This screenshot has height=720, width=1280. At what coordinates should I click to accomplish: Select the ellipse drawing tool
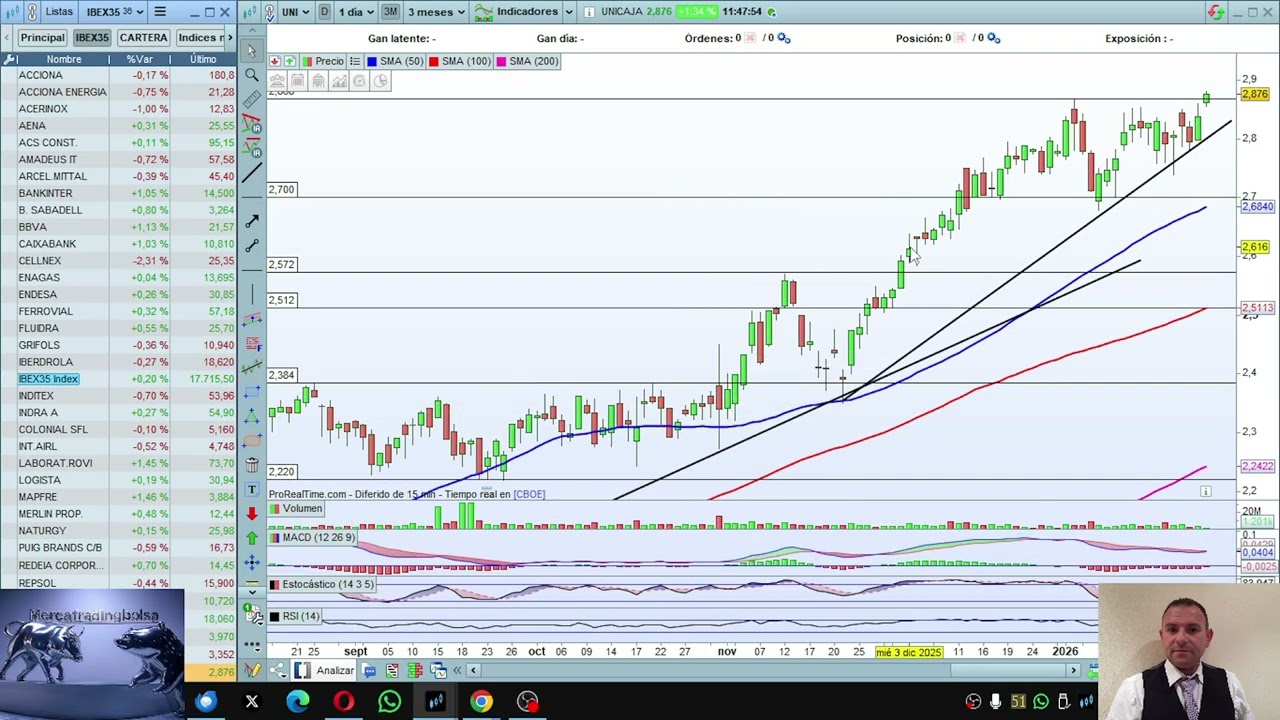(x=251, y=440)
